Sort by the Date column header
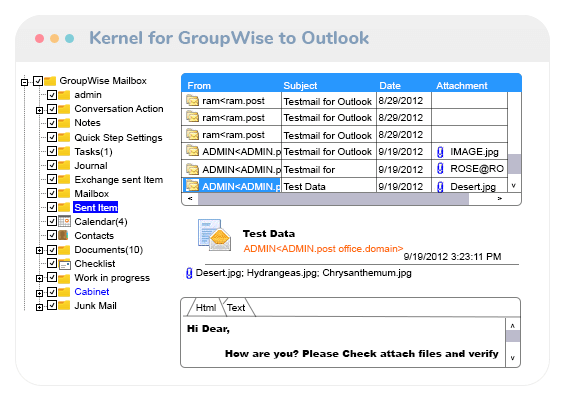Image resolution: width=565 pixels, height=401 pixels. pos(390,86)
